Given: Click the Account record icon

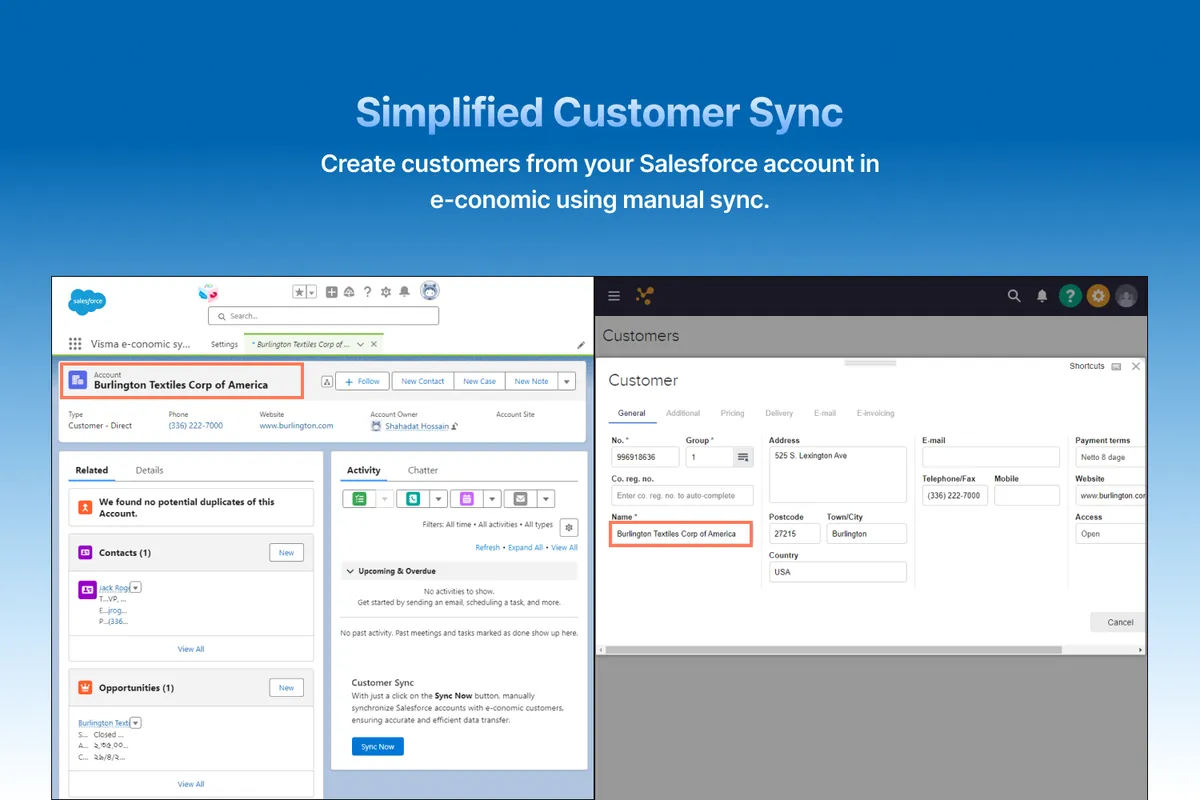Looking at the screenshot, I should click(77, 380).
